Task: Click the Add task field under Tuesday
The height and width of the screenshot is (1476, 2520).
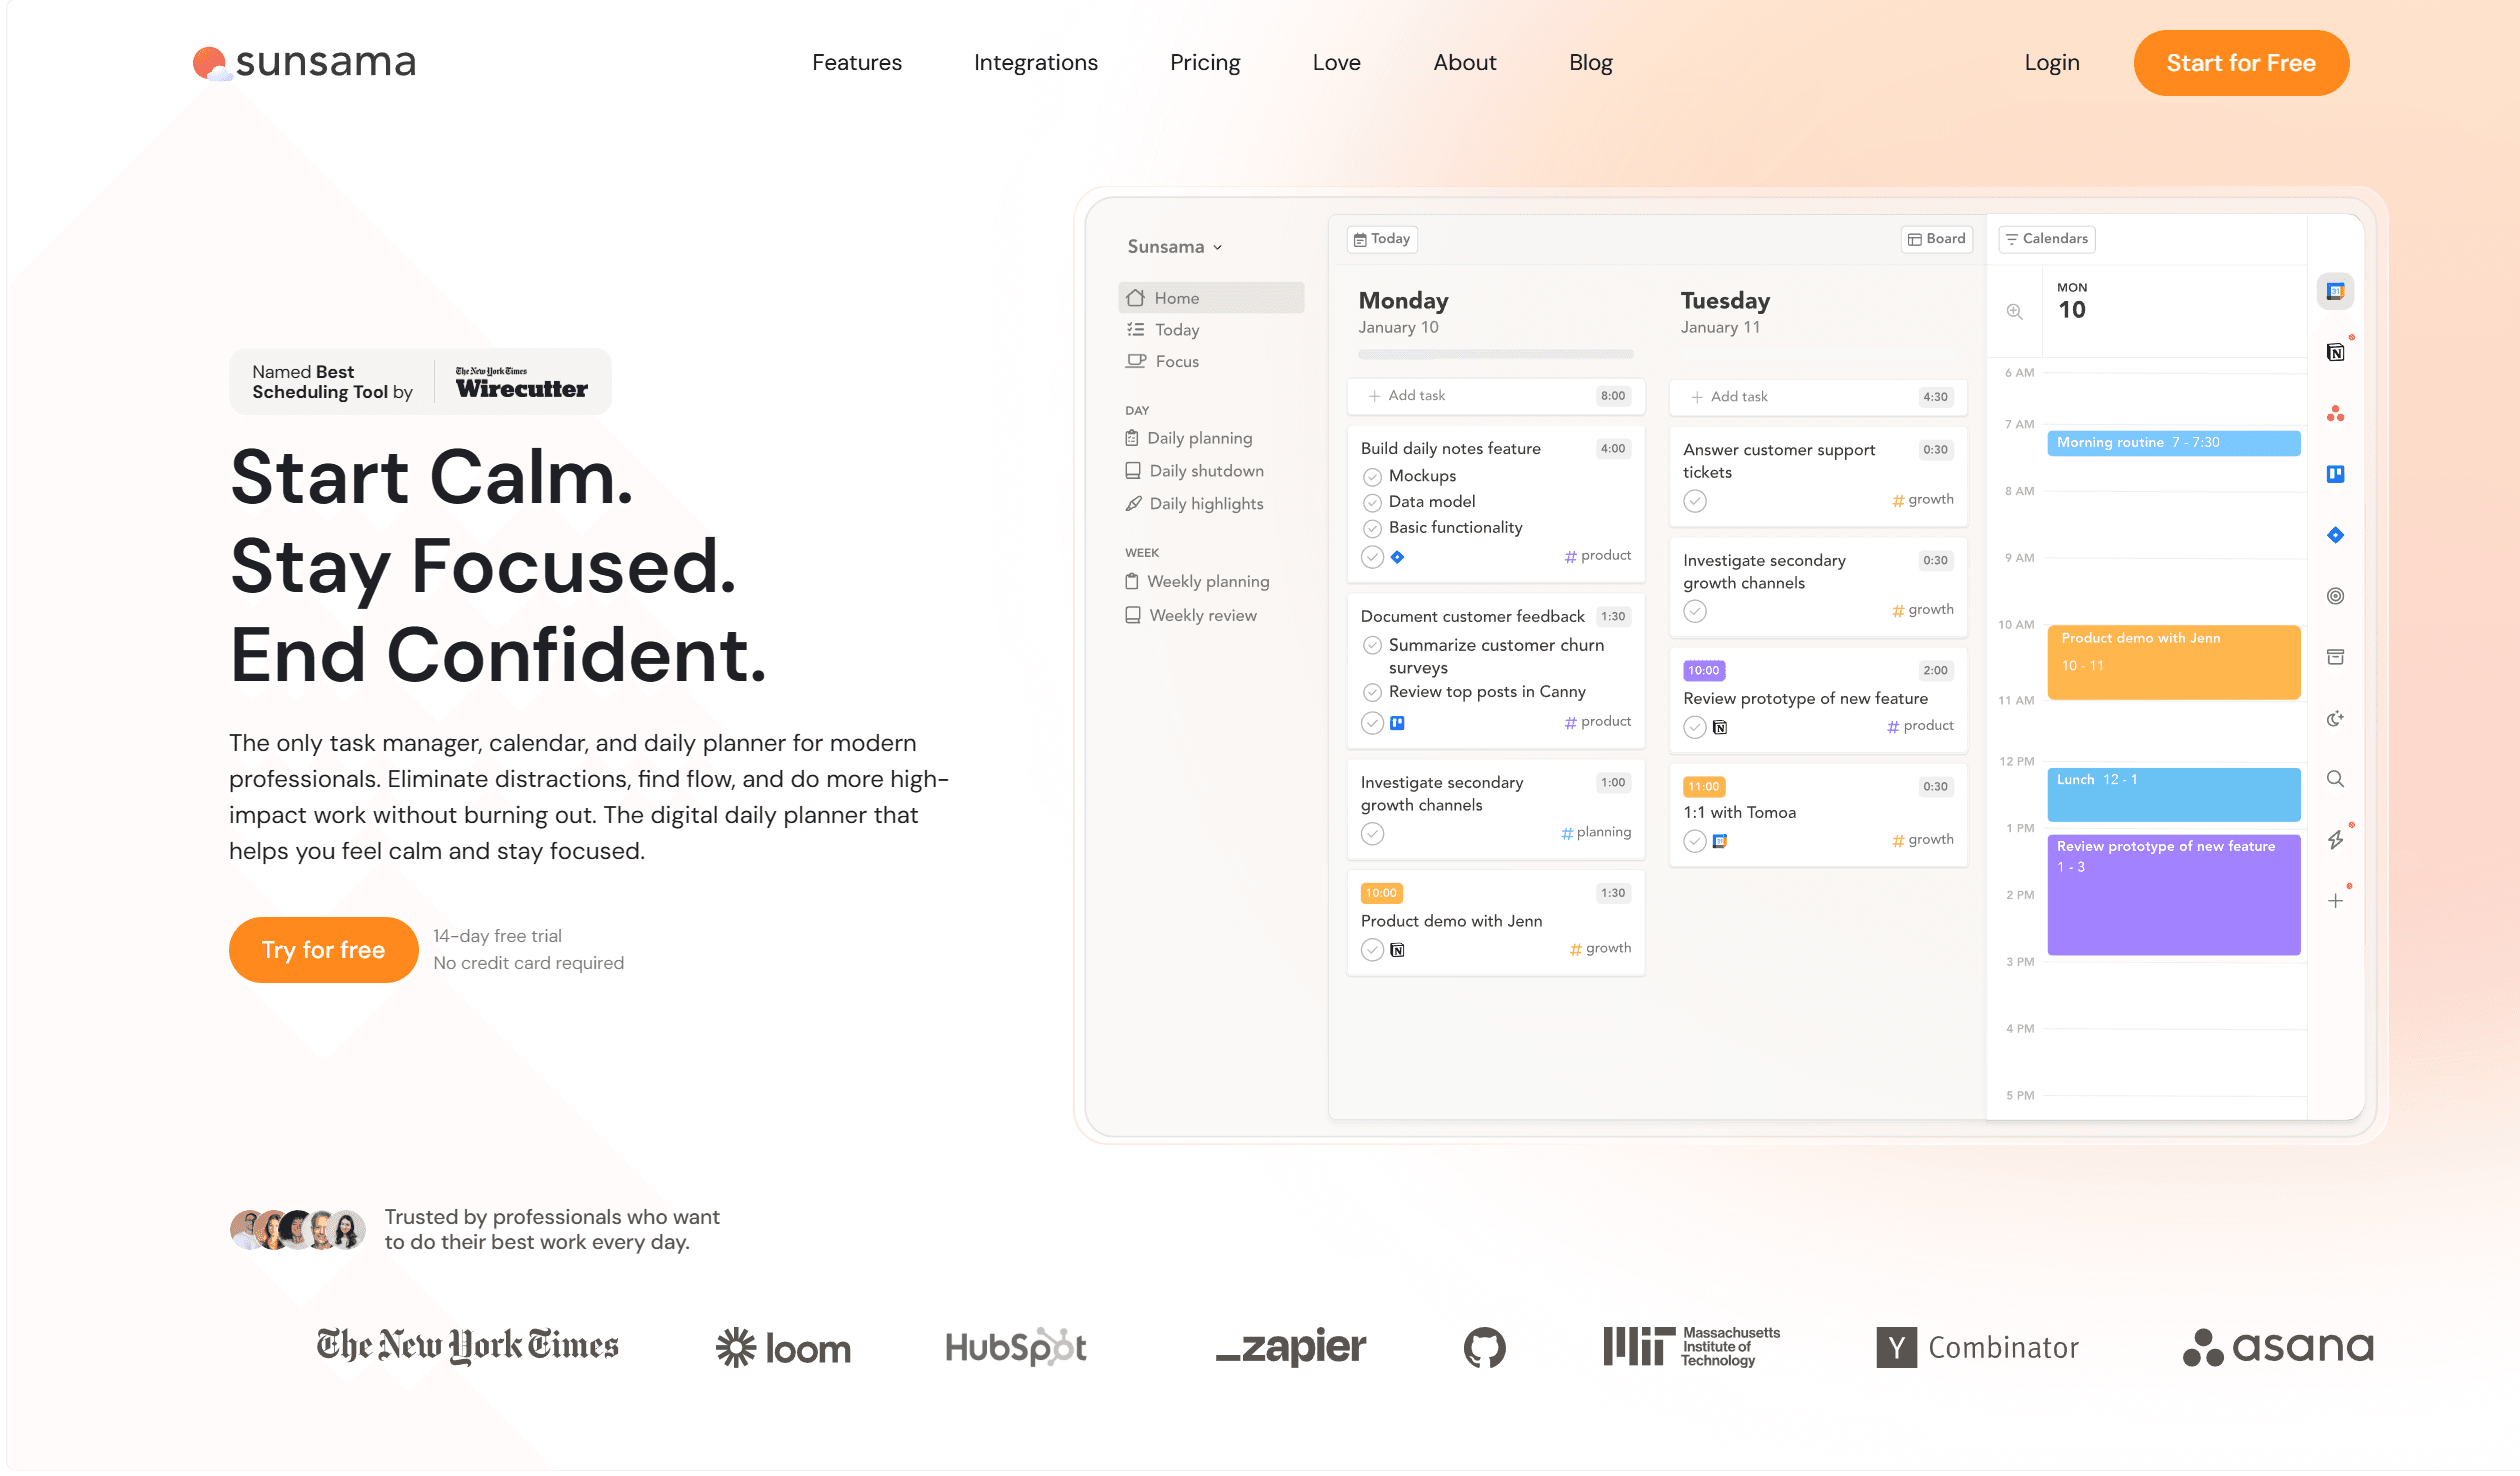Action: [x=1817, y=397]
